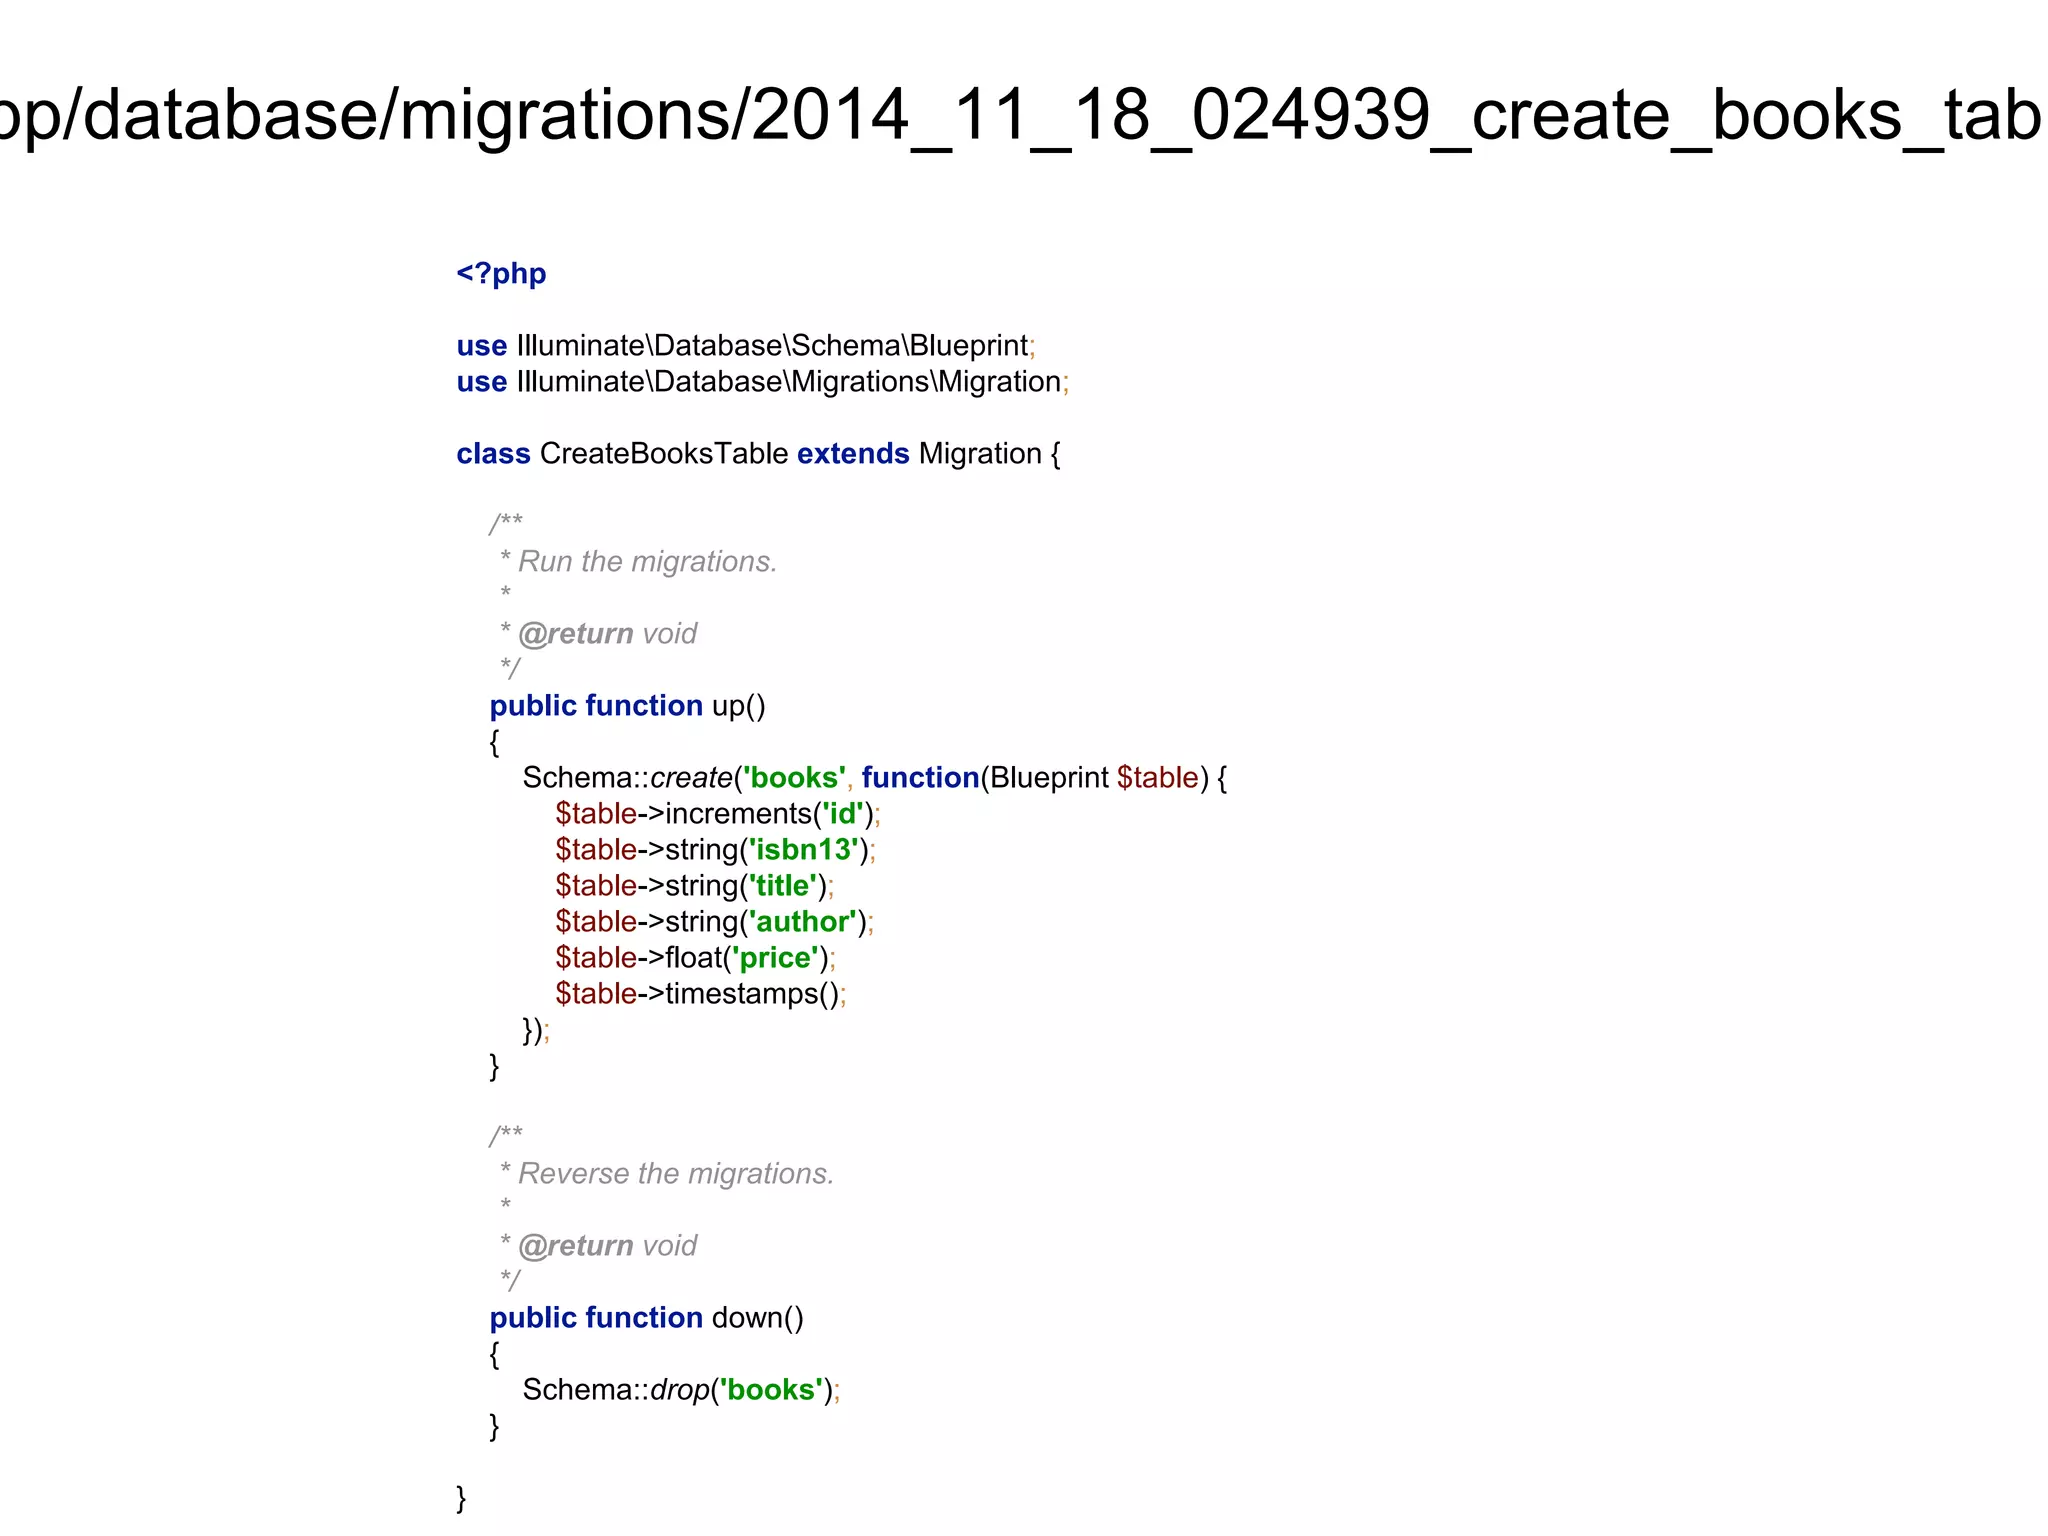
Task: Click the "$table->string('title');" line
Action: (695, 886)
